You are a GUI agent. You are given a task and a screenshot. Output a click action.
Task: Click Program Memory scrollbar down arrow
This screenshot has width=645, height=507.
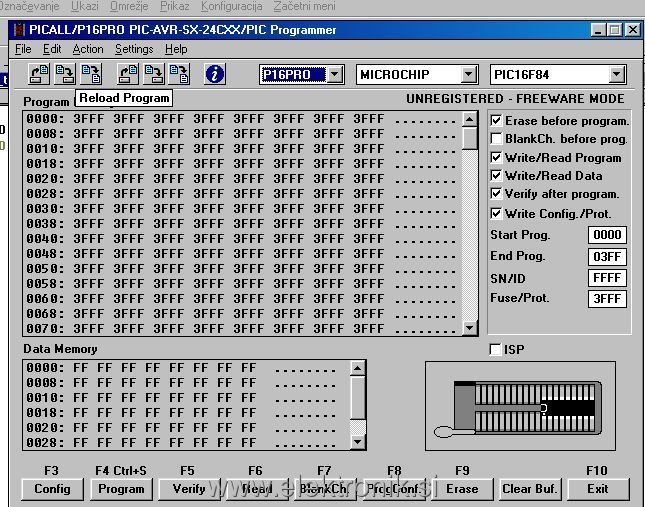pos(469,328)
